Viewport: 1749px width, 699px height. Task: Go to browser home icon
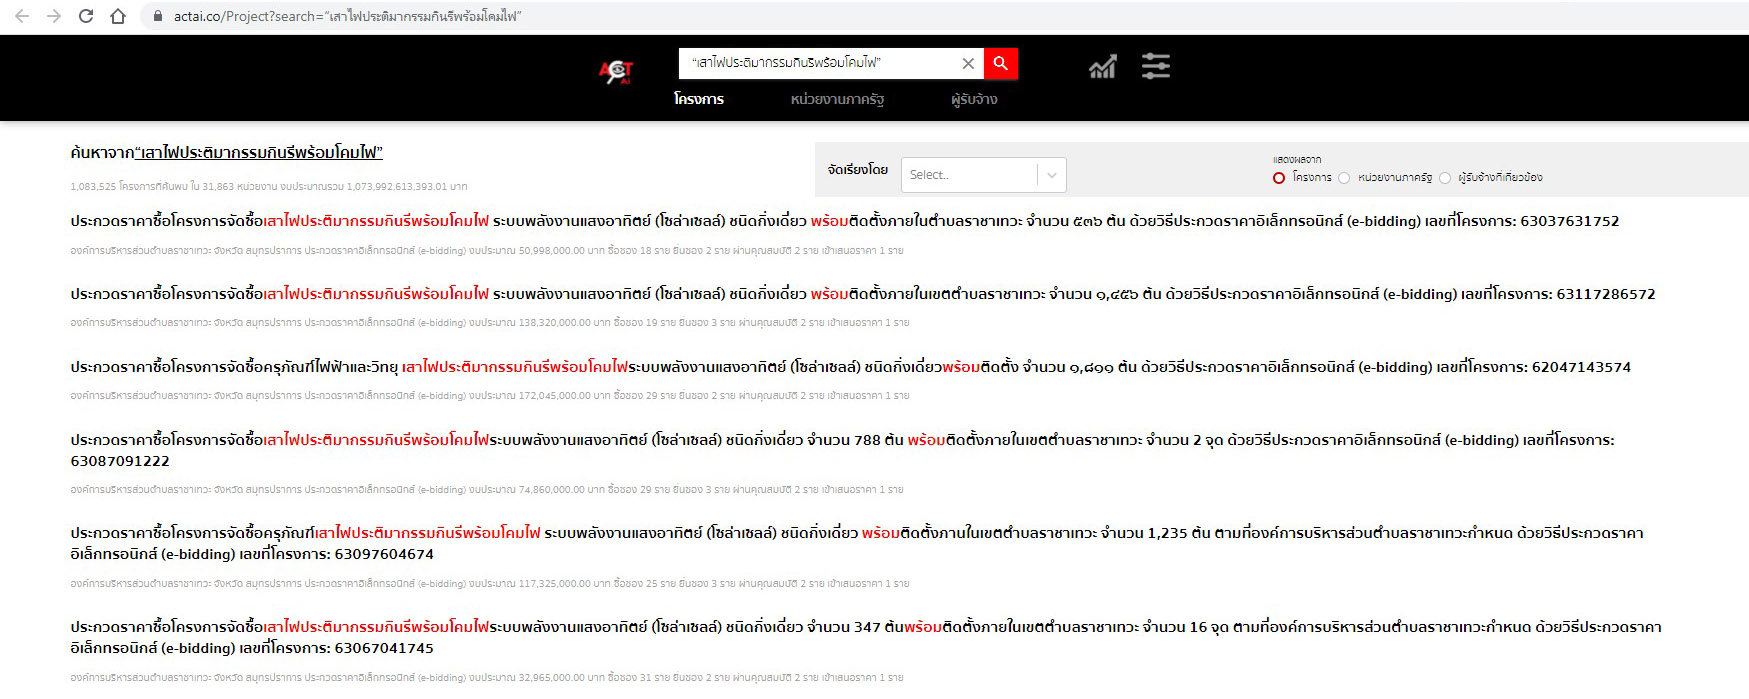(x=118, y=16)
